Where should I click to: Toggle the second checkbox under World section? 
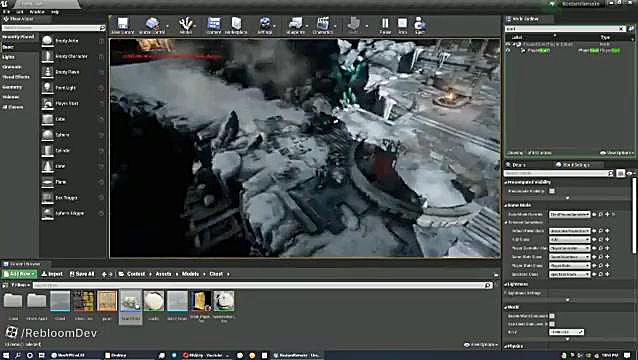tap(552, 324)
